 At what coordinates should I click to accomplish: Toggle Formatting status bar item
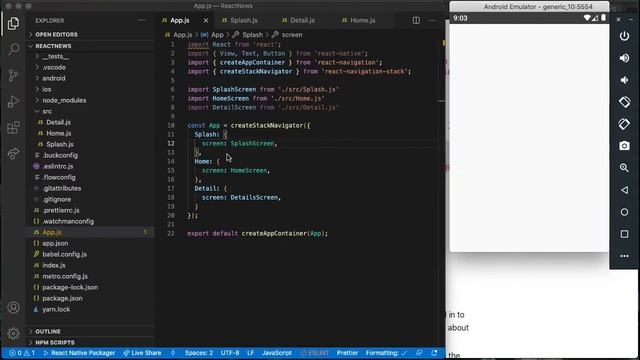[386, 353]
